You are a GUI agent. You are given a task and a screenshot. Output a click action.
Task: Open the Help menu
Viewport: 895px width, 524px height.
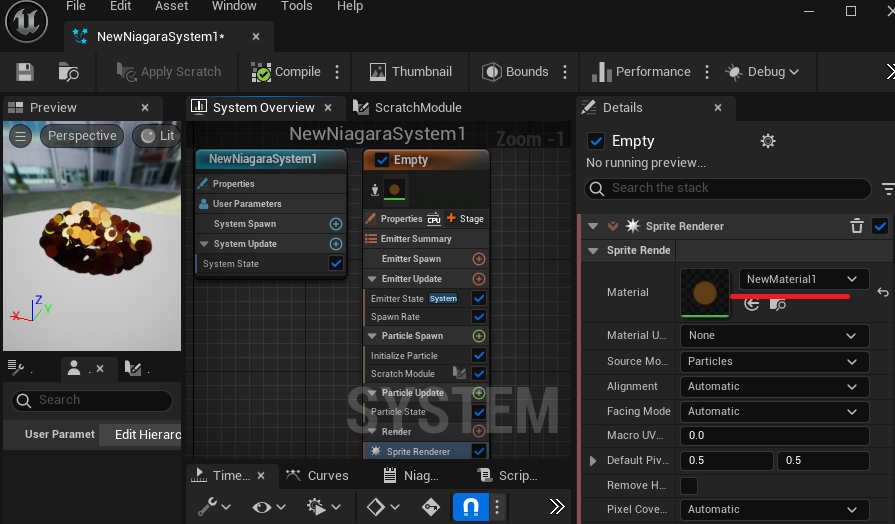pyautogui.click(x=350, y=6)
